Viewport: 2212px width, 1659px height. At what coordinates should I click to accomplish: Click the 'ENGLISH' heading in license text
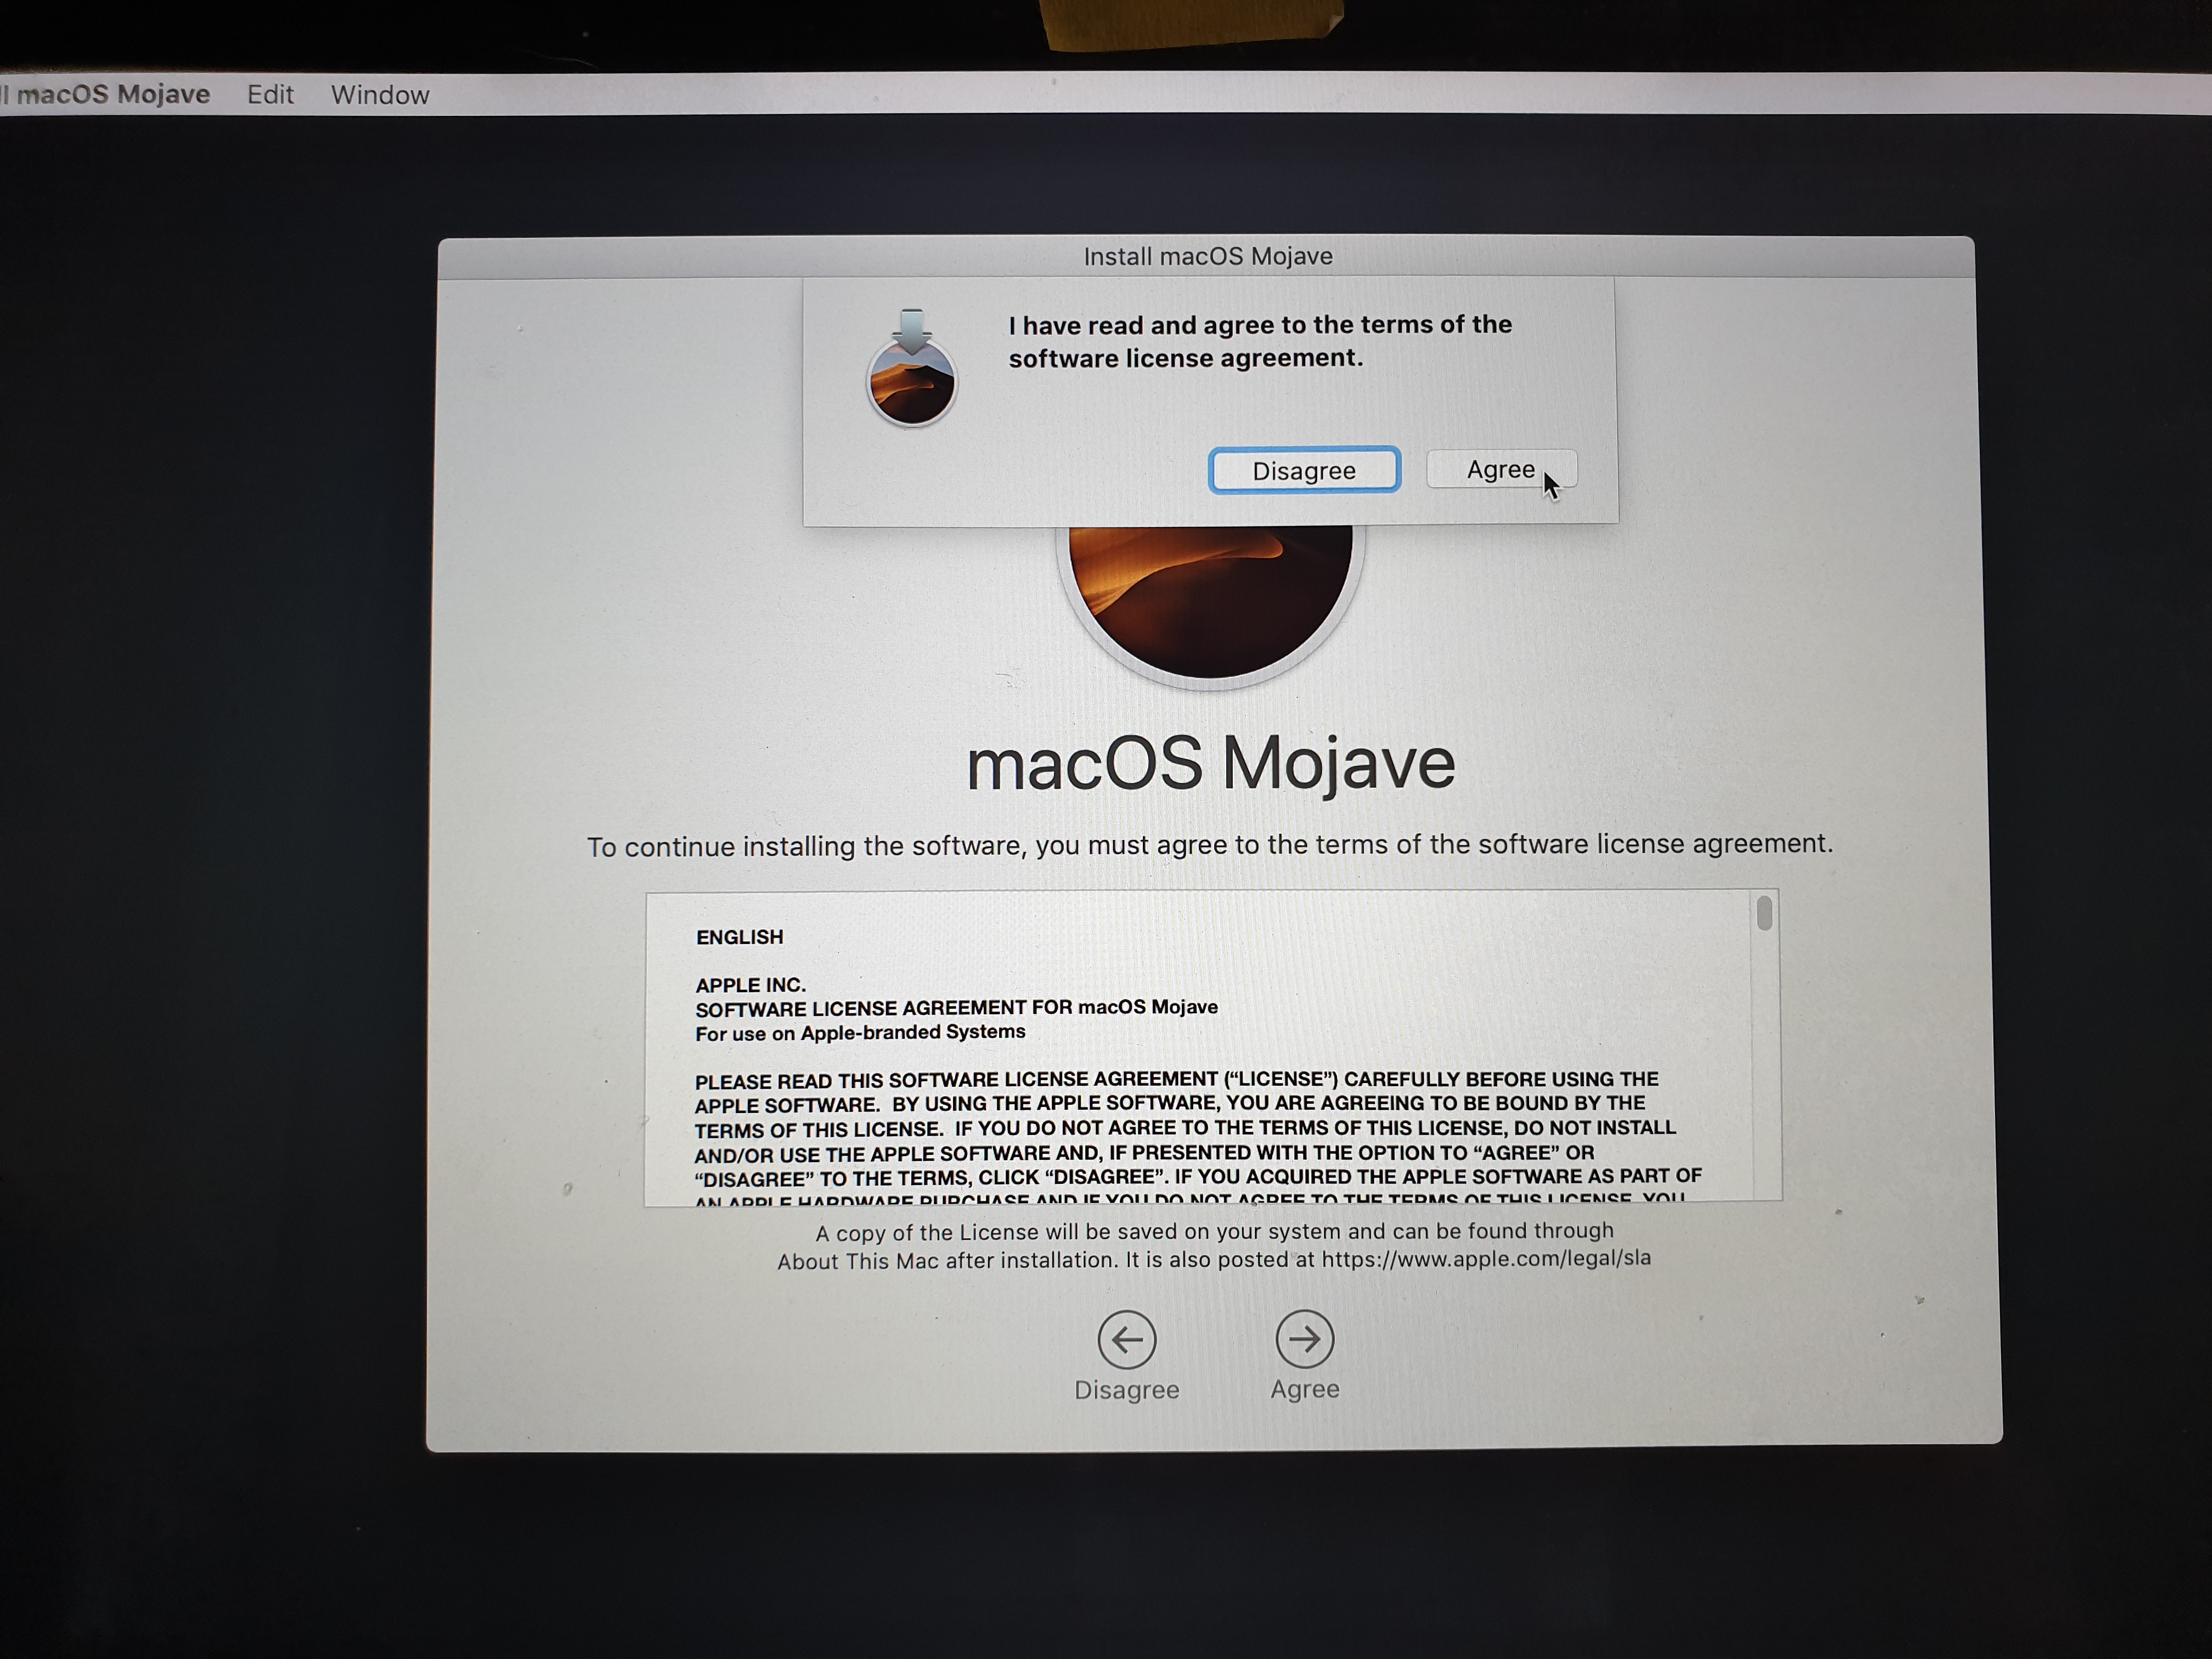click(740, 937)
